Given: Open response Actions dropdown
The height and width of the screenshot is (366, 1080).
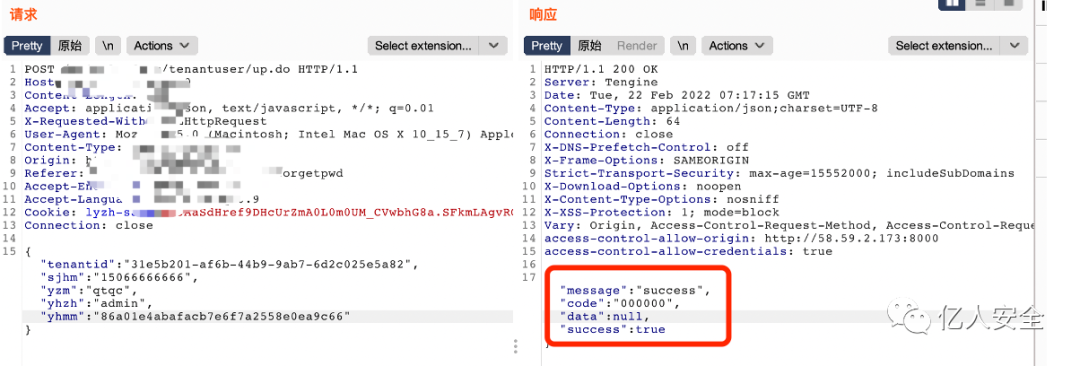Looking at the screenshot, I should click(x=737, y=45).
